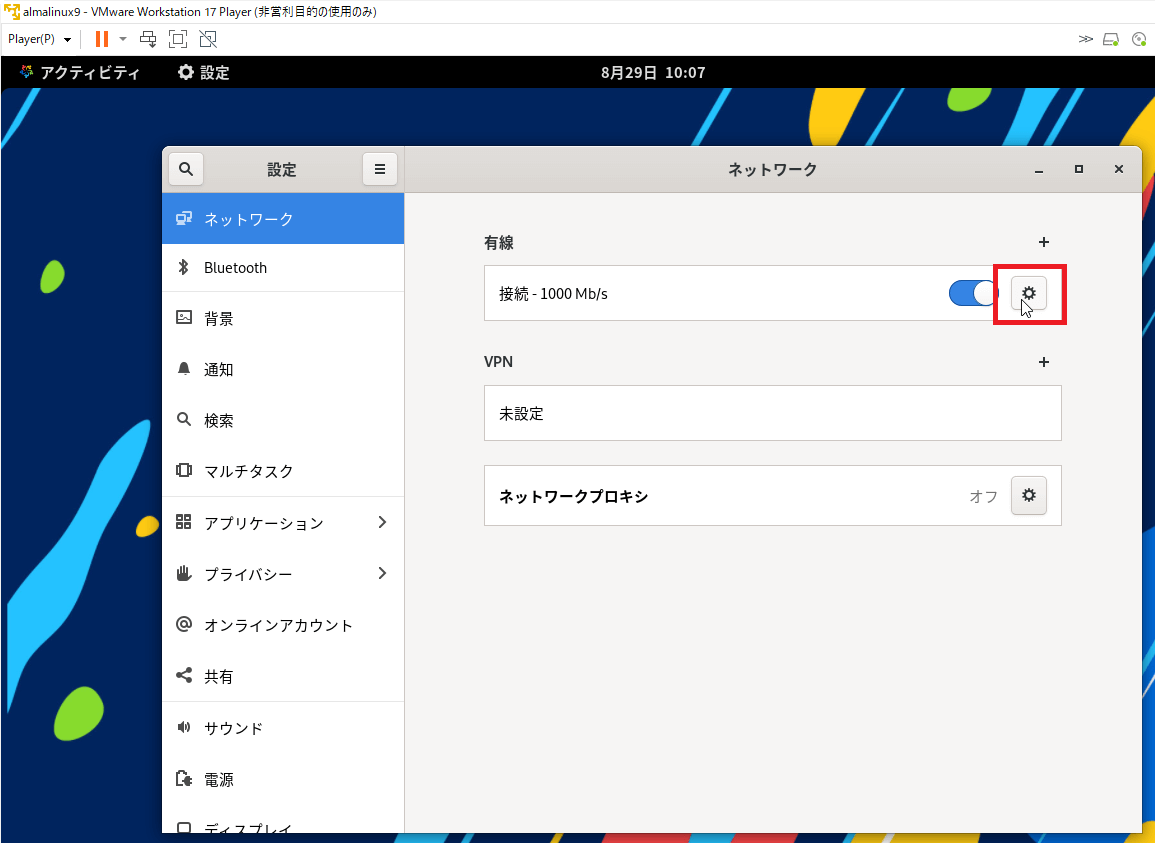Open the settings hamburger menu
1155x843 pixels.
[379, 169]
